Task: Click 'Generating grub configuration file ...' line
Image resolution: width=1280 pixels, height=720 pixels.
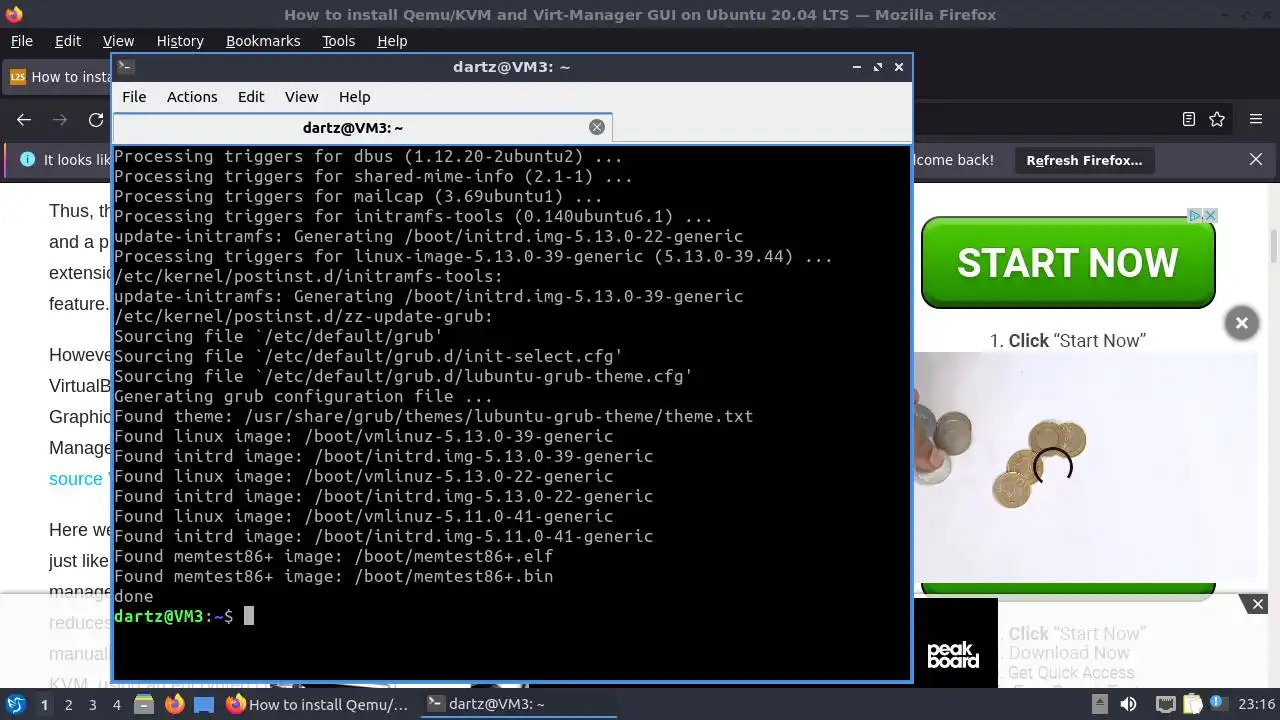Action: pos(304,396)
